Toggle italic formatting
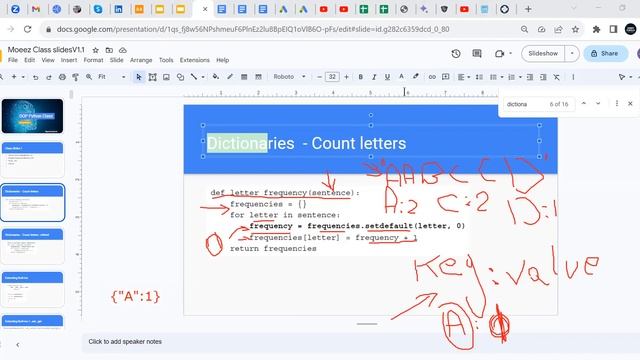This screenshot has width=640, height=360. point(374,77)
